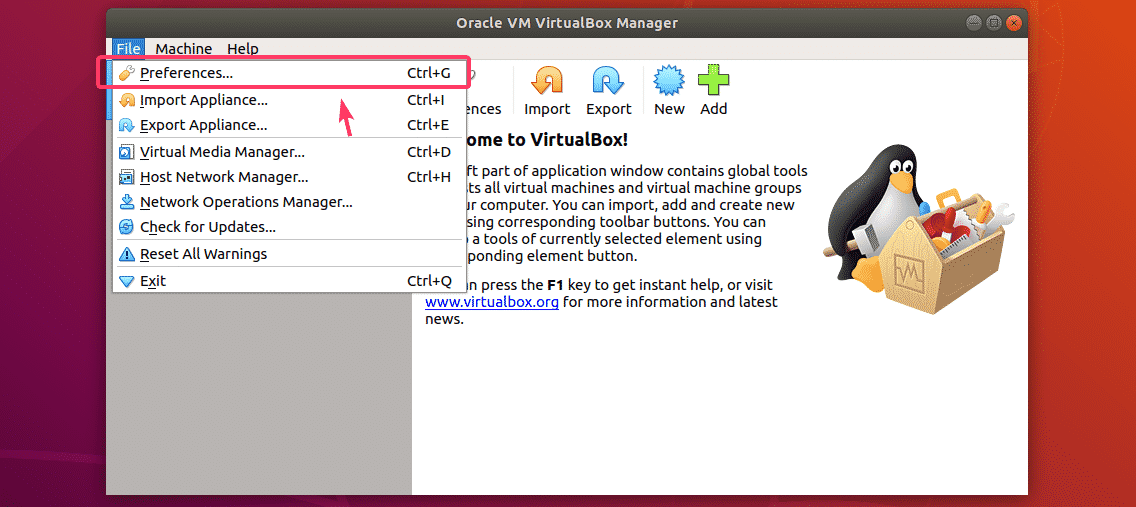
Task: Maximize the VirtualBox Manager window
Action: pyautogui.click(x=993, y=22)
